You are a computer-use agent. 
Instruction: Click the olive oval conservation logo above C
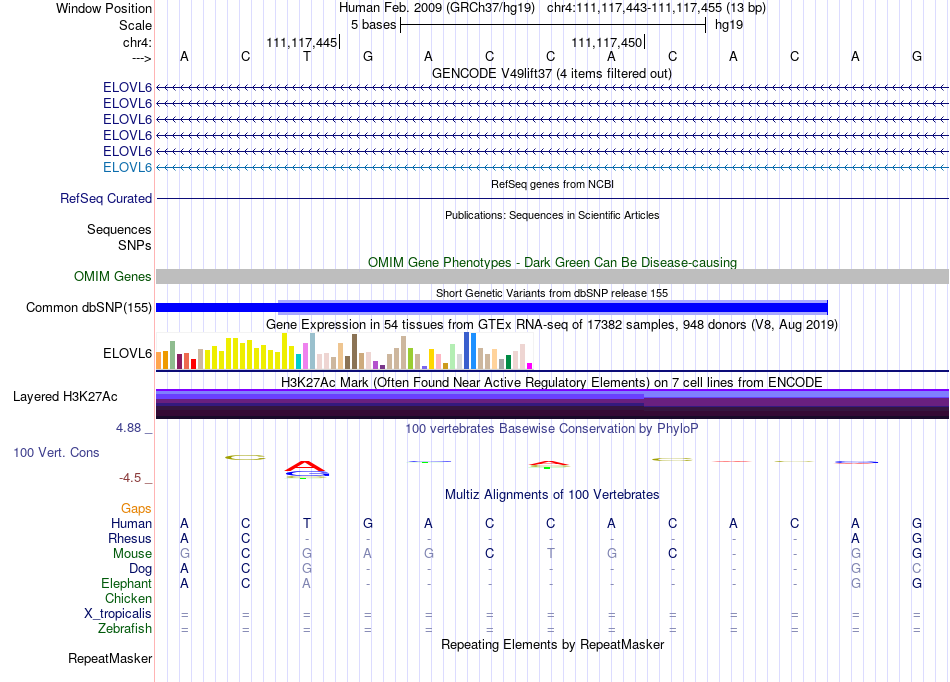(x=245, y=457)
